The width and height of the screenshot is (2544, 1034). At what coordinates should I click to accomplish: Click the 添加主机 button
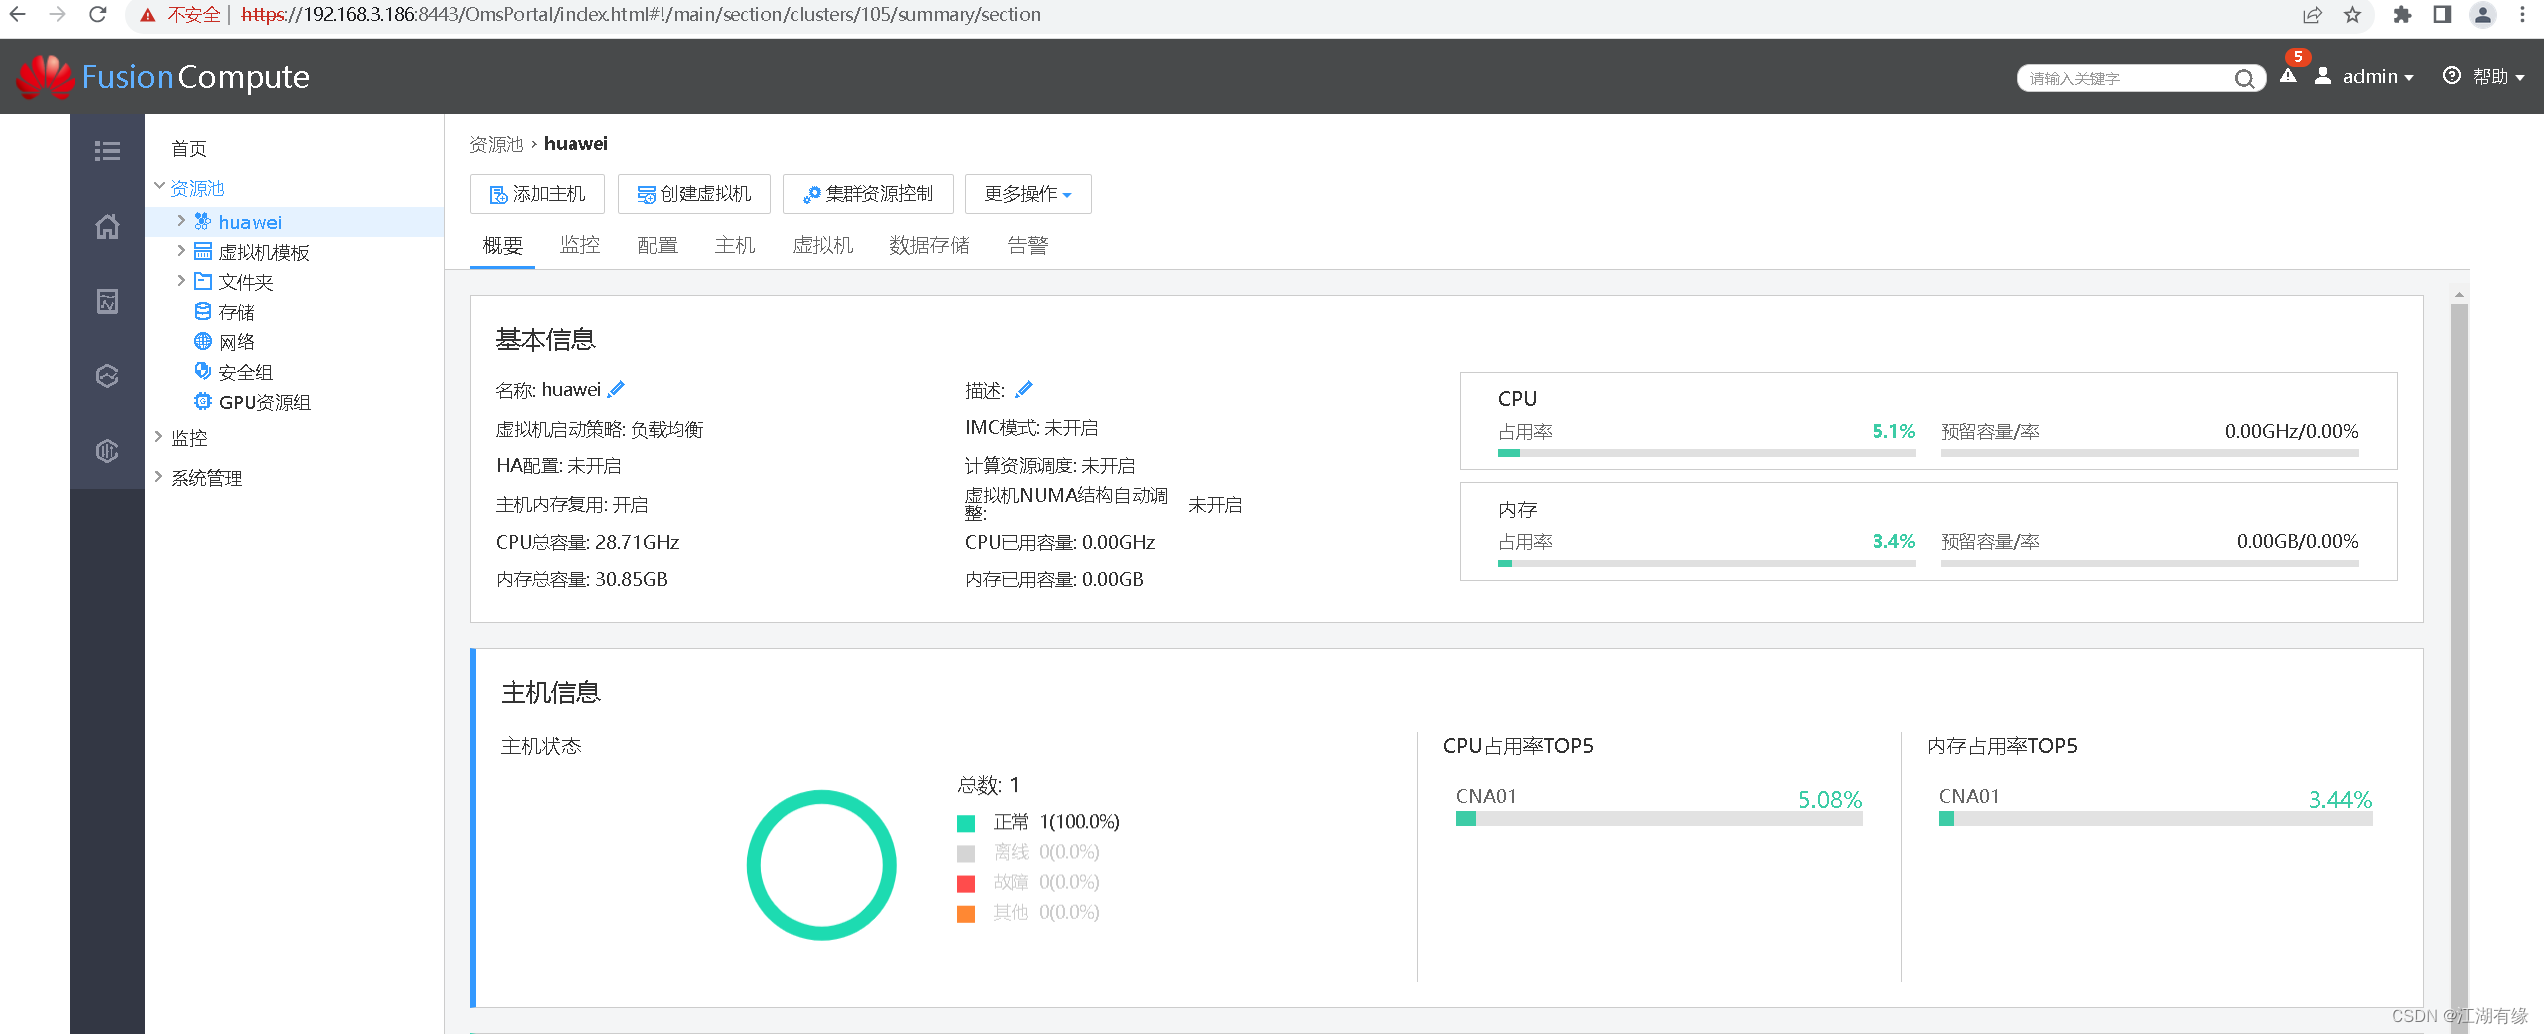coord(537,194)
